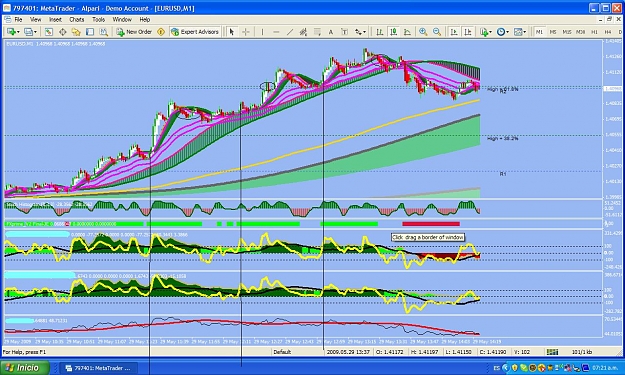This screenshot has width=625, height=375.
Task: Click the V: 102 status bar value
Action: [522, 352]
